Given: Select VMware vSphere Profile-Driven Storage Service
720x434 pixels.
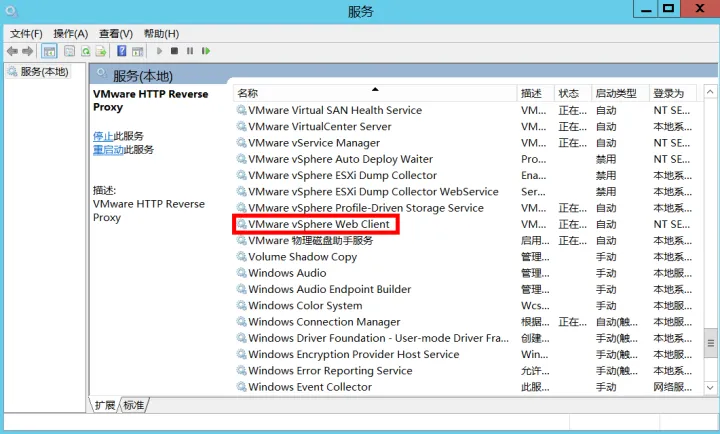Looking at the screenshot, I should click(465, 208).
